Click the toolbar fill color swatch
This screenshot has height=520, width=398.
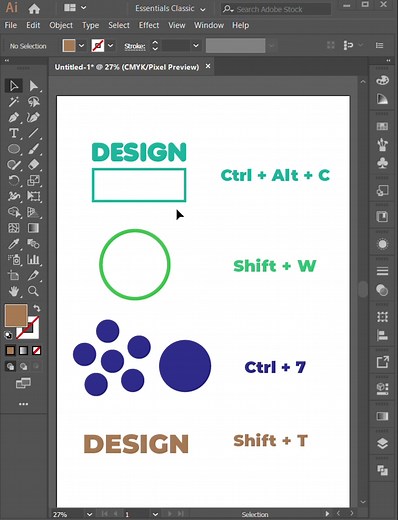16,315
